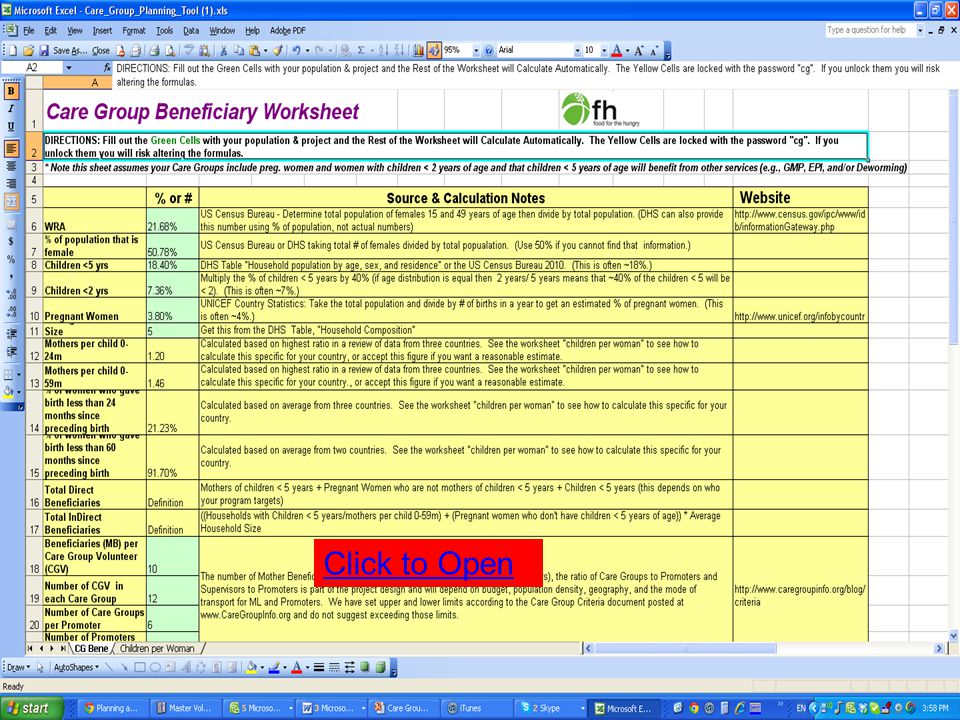Click the Open file folder icon
Screen dimensions: 960x720
(x=28, y=50)
